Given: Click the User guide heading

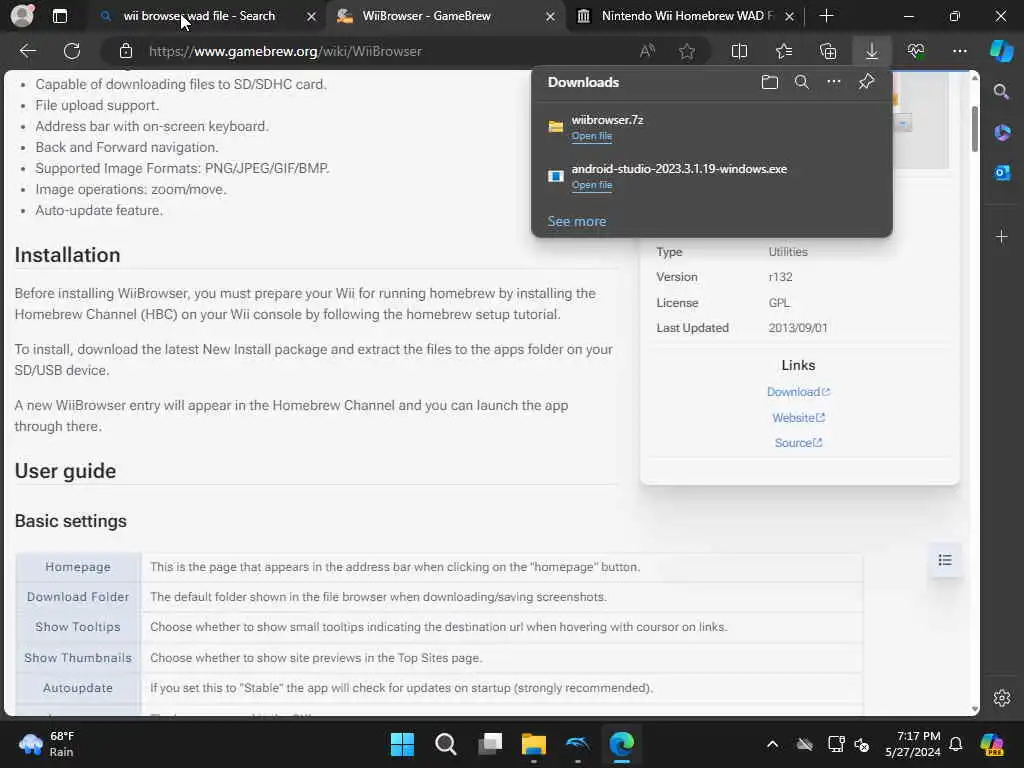Looking at the screenshot, I should (x=65, y=471).
